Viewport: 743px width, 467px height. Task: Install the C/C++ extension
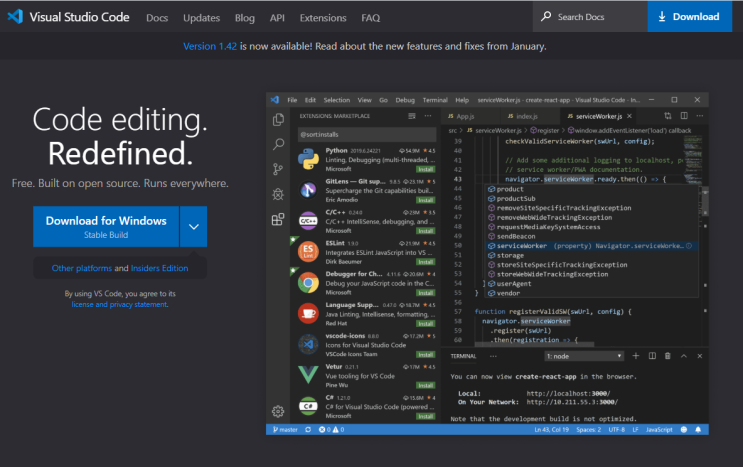426,231
